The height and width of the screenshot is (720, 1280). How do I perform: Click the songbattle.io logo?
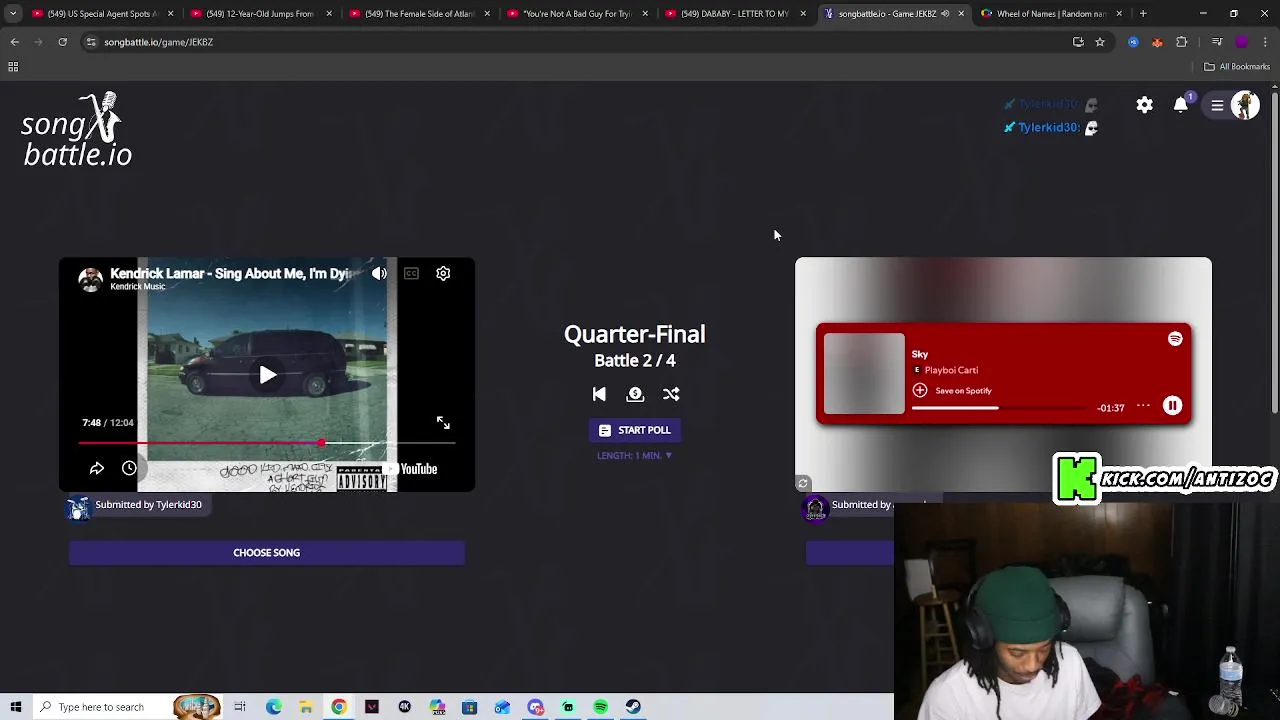pyautogui.click(x=77, y=130)
